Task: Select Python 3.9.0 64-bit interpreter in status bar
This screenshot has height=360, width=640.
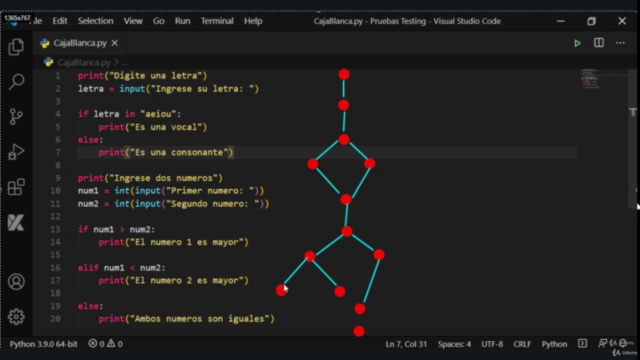Action: pyautogui.click(x=43, y=344)
